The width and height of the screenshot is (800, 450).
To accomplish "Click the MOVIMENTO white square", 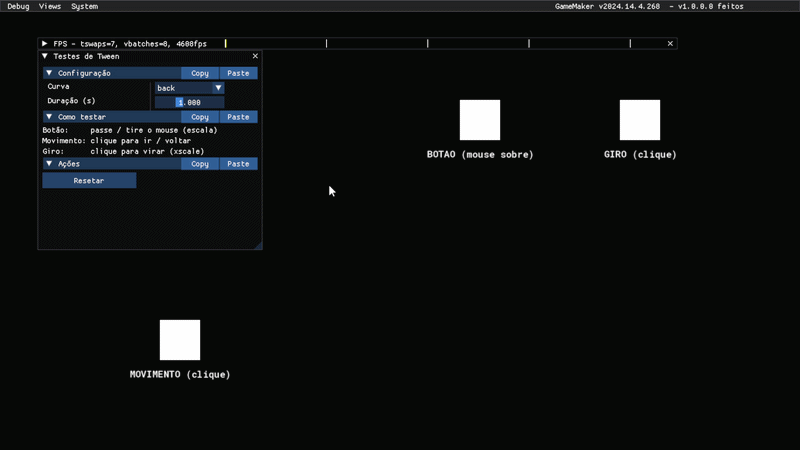I will (x=180, y=340).
